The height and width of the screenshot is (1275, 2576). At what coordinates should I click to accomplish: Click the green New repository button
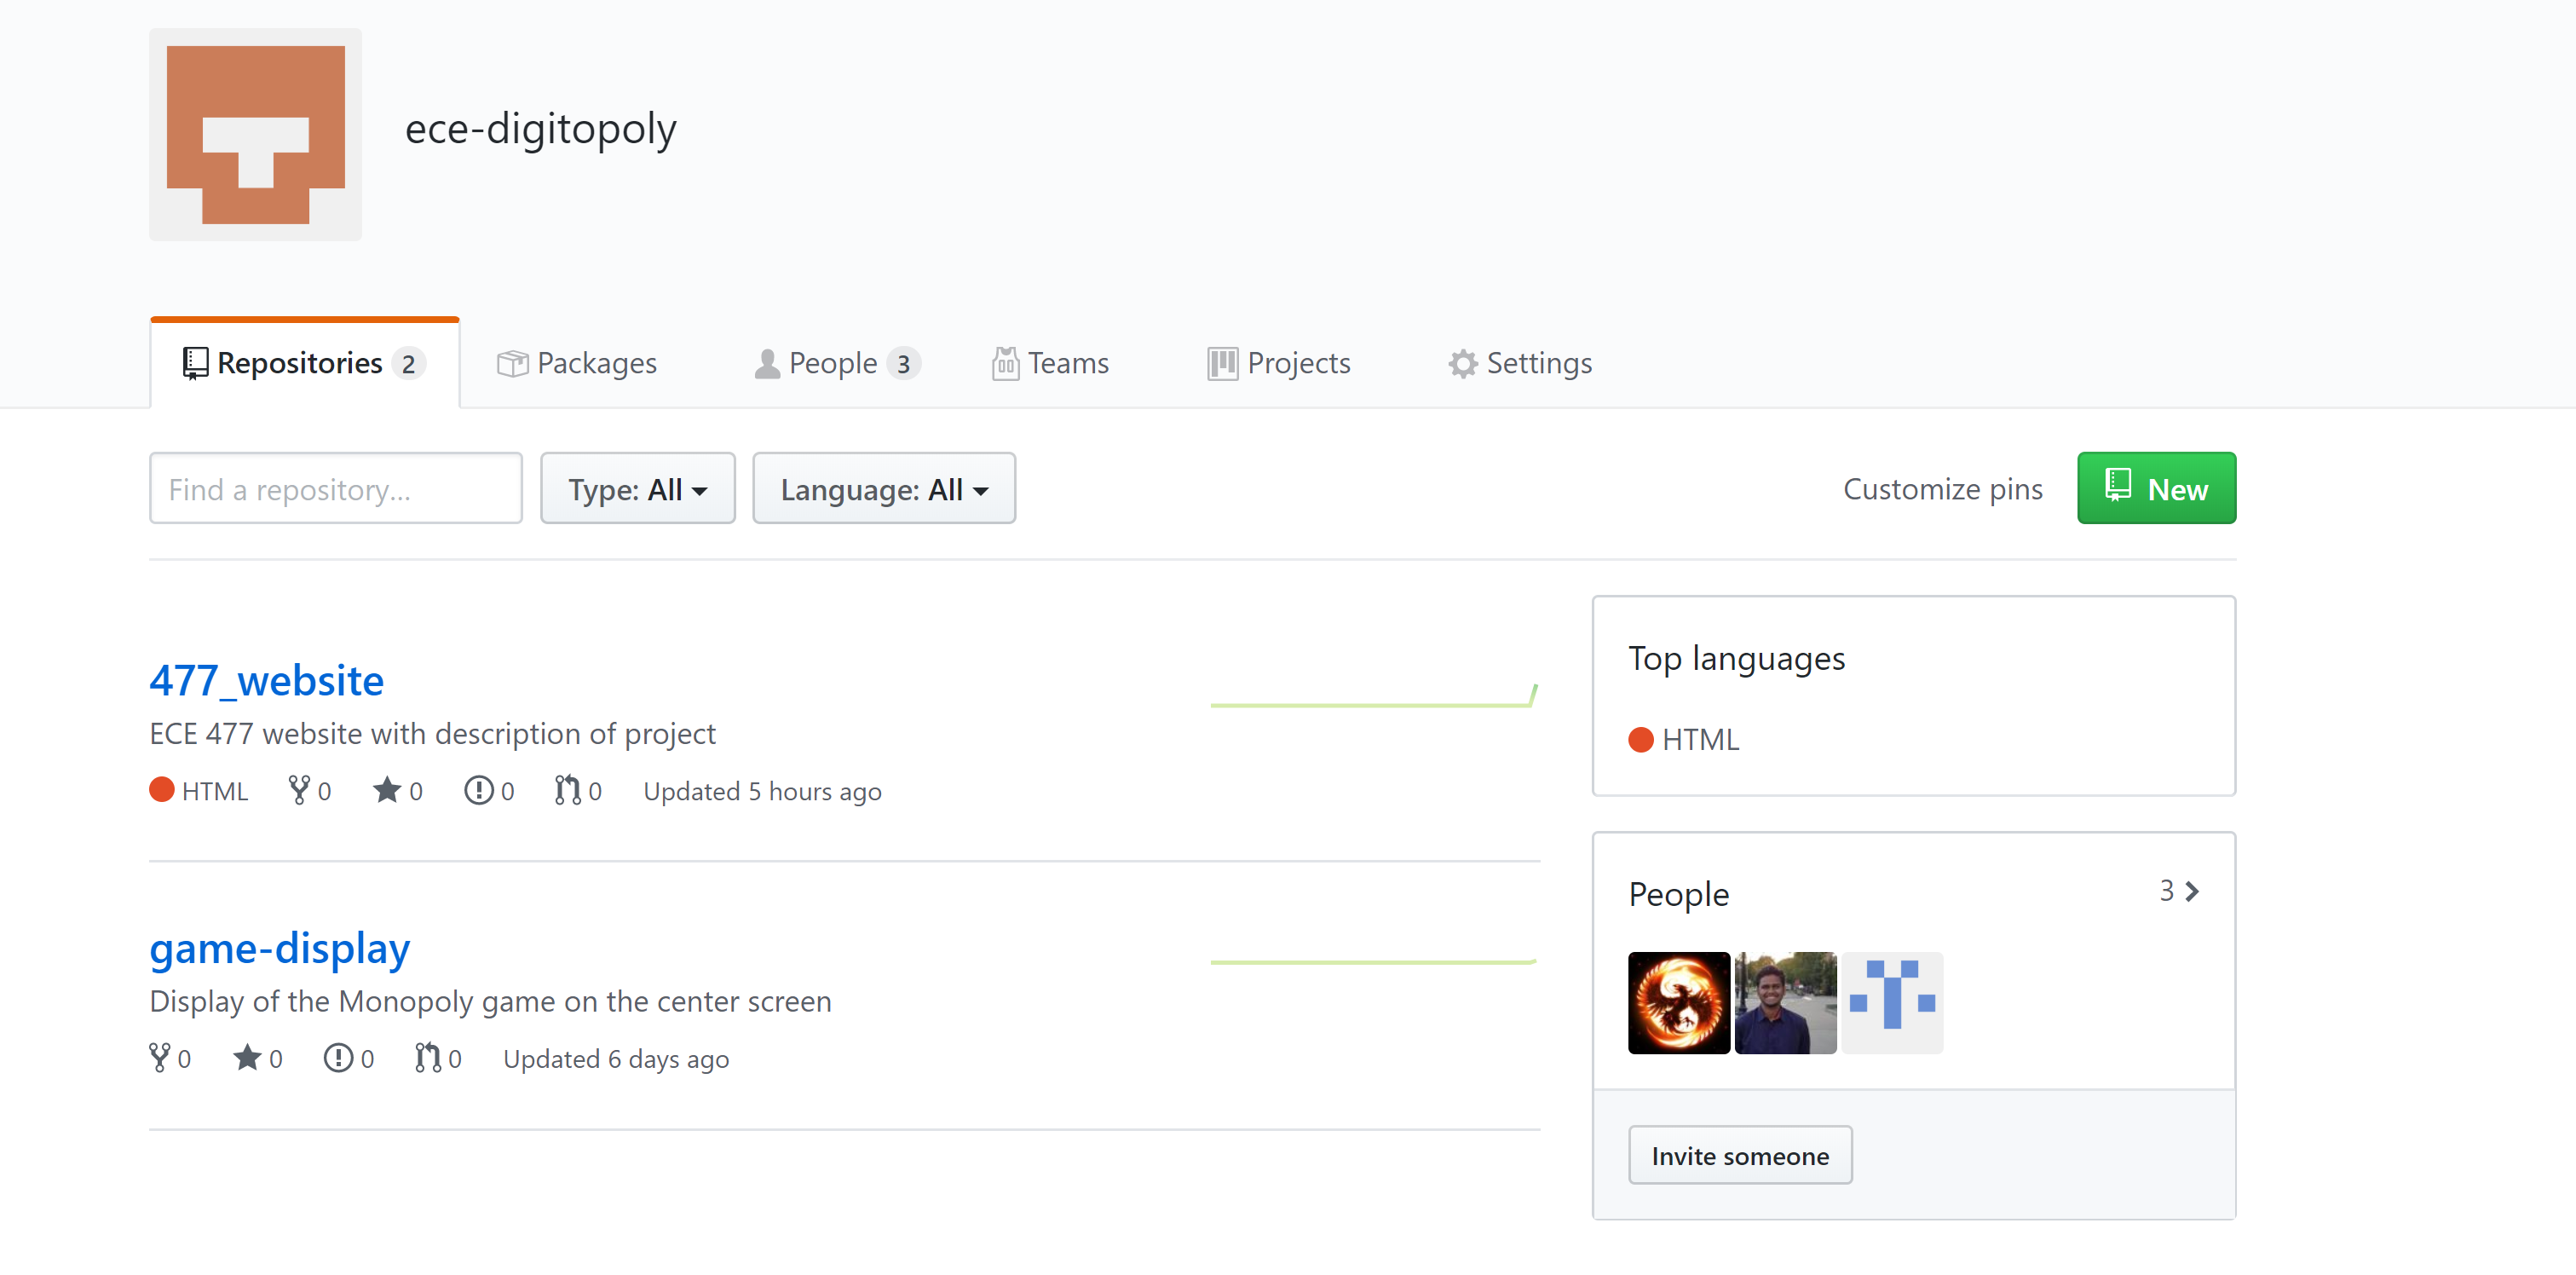pyautogui.click(x=2156, y=488)
